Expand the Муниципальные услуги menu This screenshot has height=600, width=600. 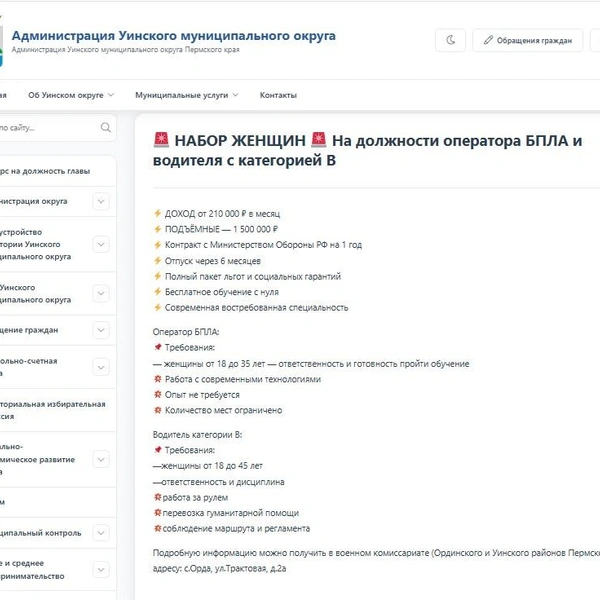coord(187,95)
